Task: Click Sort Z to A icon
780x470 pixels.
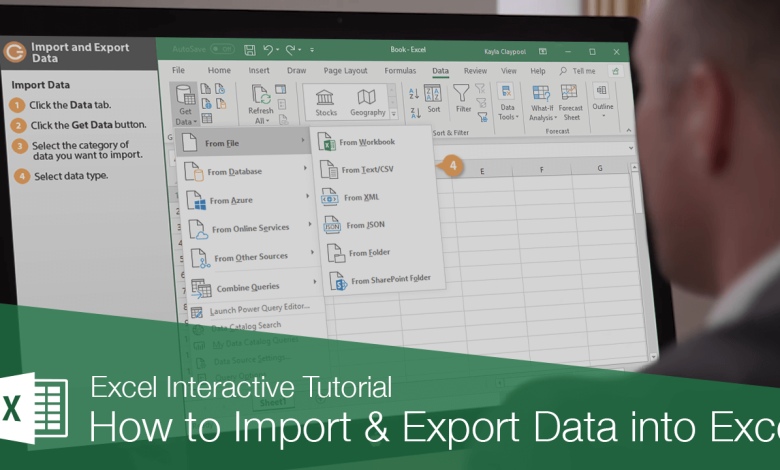Action: click(415, 113)
